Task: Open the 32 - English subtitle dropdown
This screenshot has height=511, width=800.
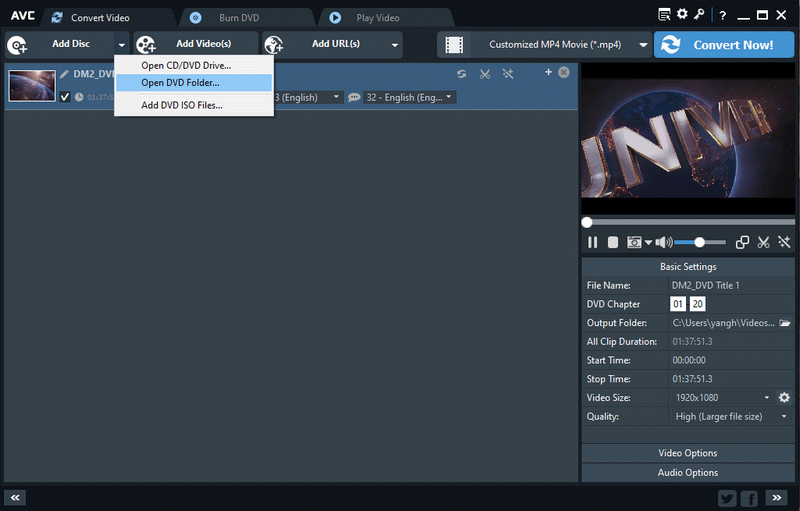Action: tap(409, 97)
